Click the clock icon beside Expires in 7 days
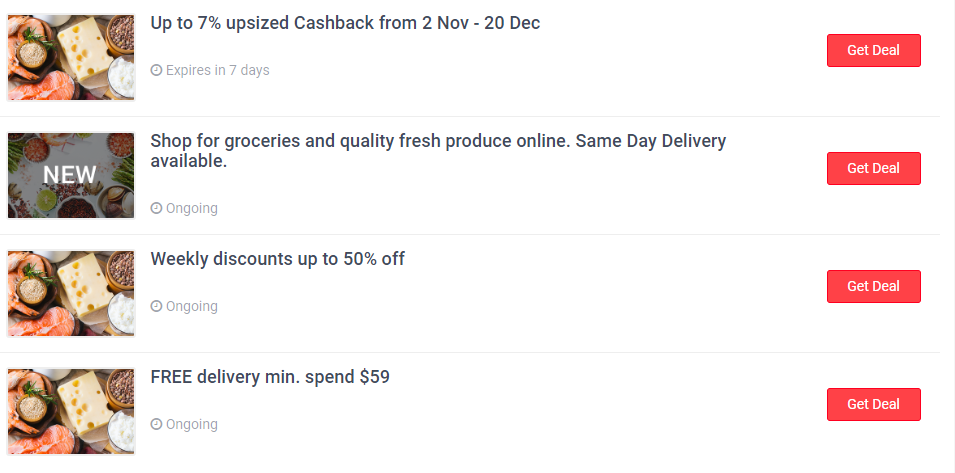Viewport: 955px width, 473px height. tap(156, 70)
